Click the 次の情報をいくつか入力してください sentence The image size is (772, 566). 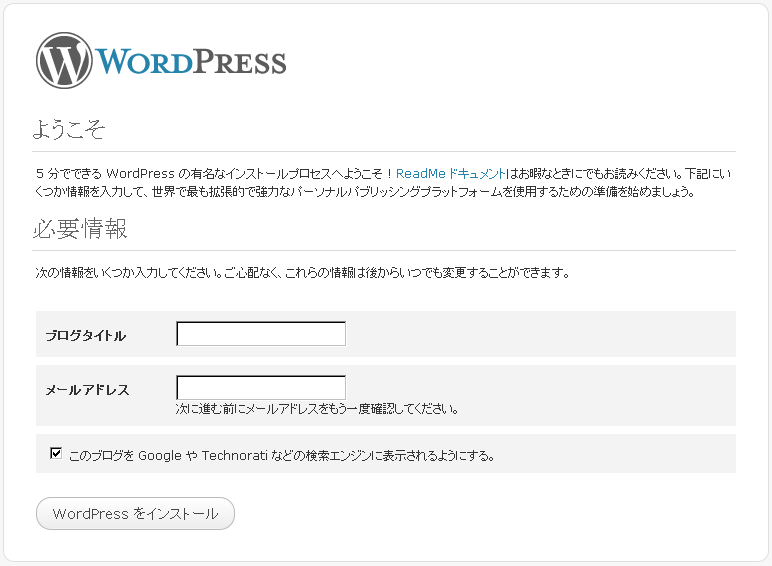tap(302, 273)
